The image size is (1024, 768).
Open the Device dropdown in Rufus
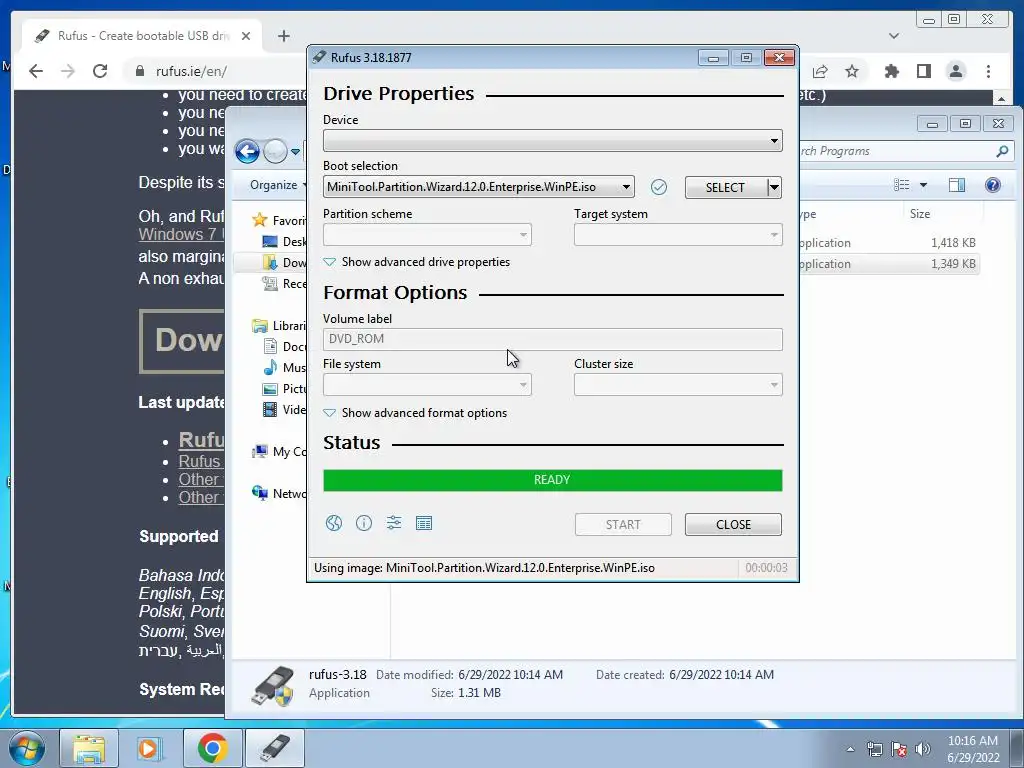(x=552, y=141)
